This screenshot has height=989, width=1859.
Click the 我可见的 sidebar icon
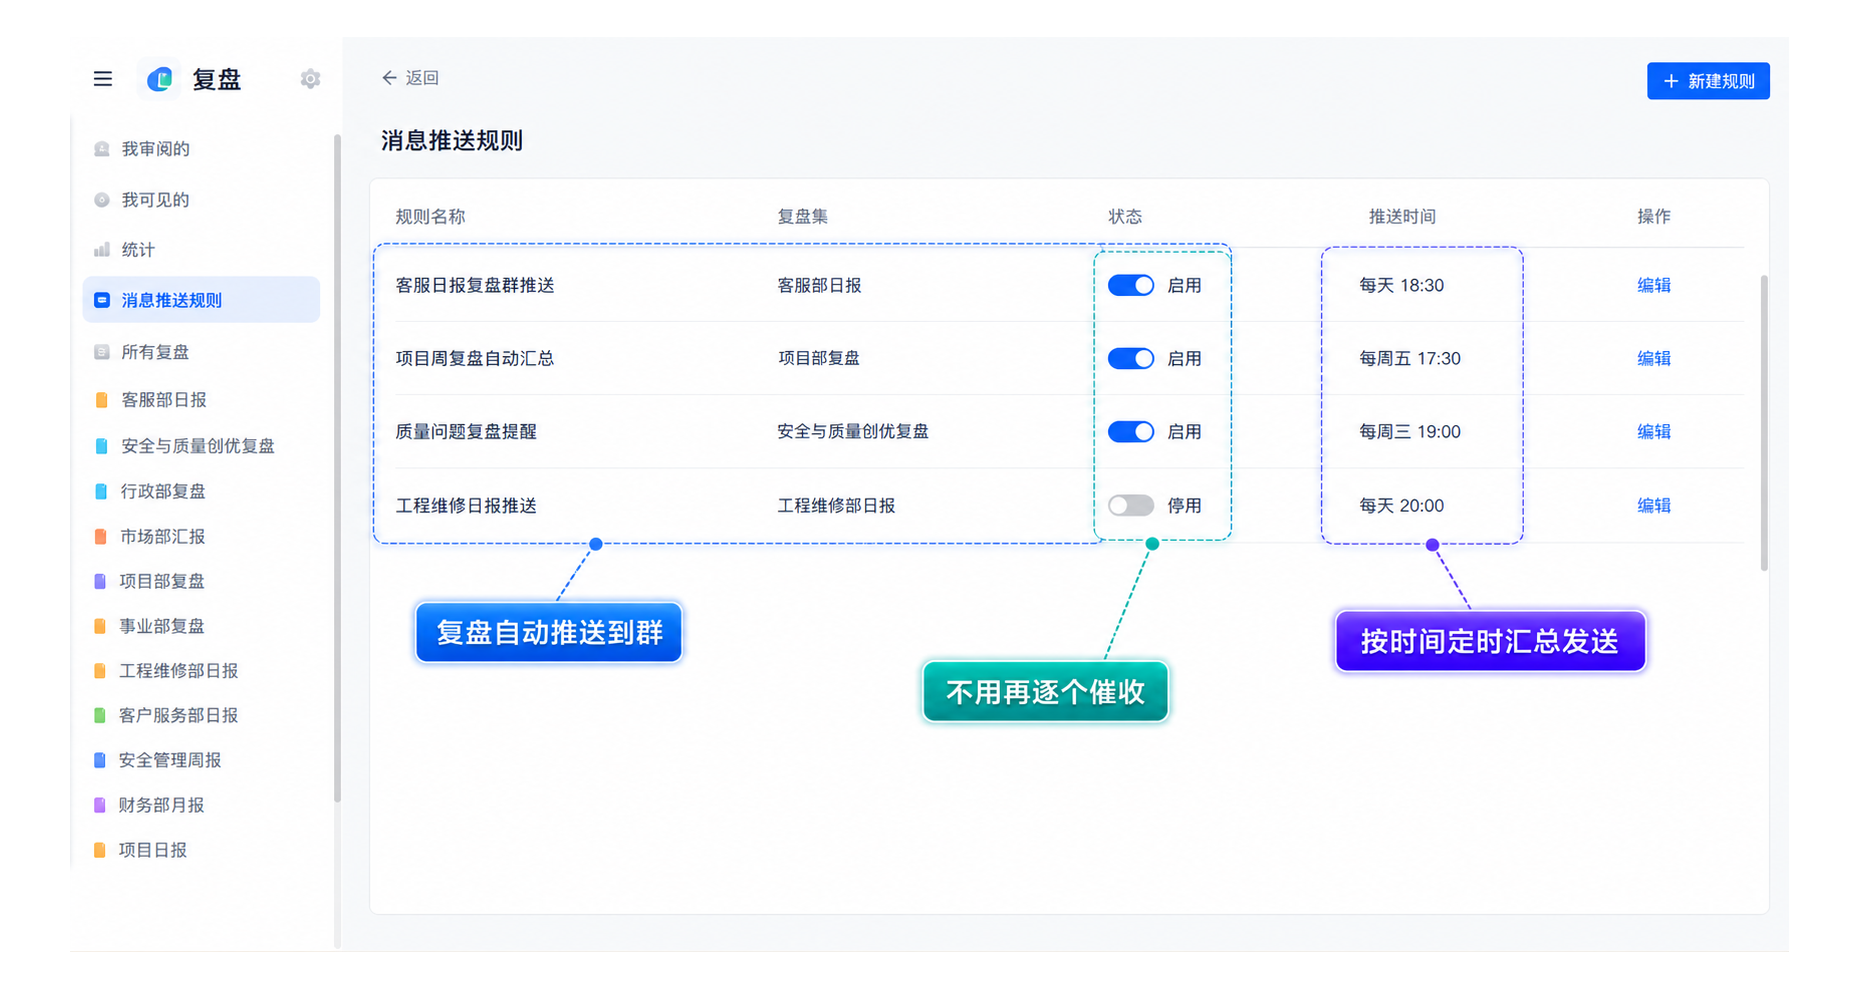click(102, 200)
